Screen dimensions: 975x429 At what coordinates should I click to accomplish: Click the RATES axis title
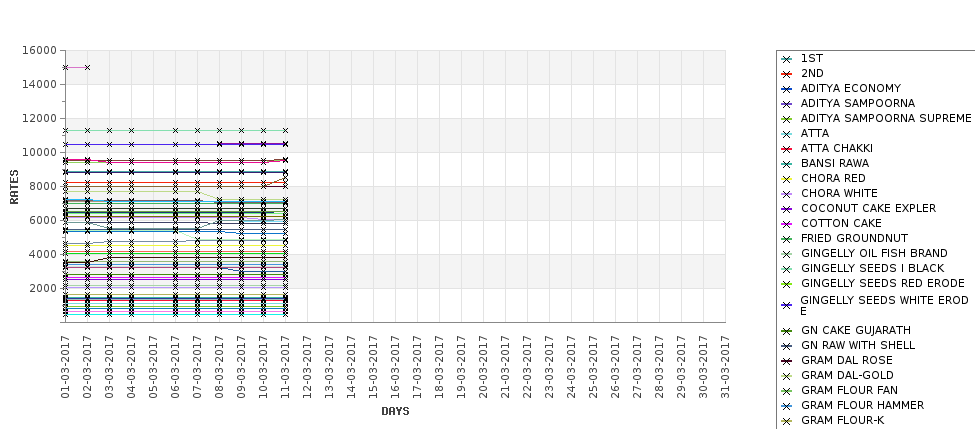(x=14, y=187)
